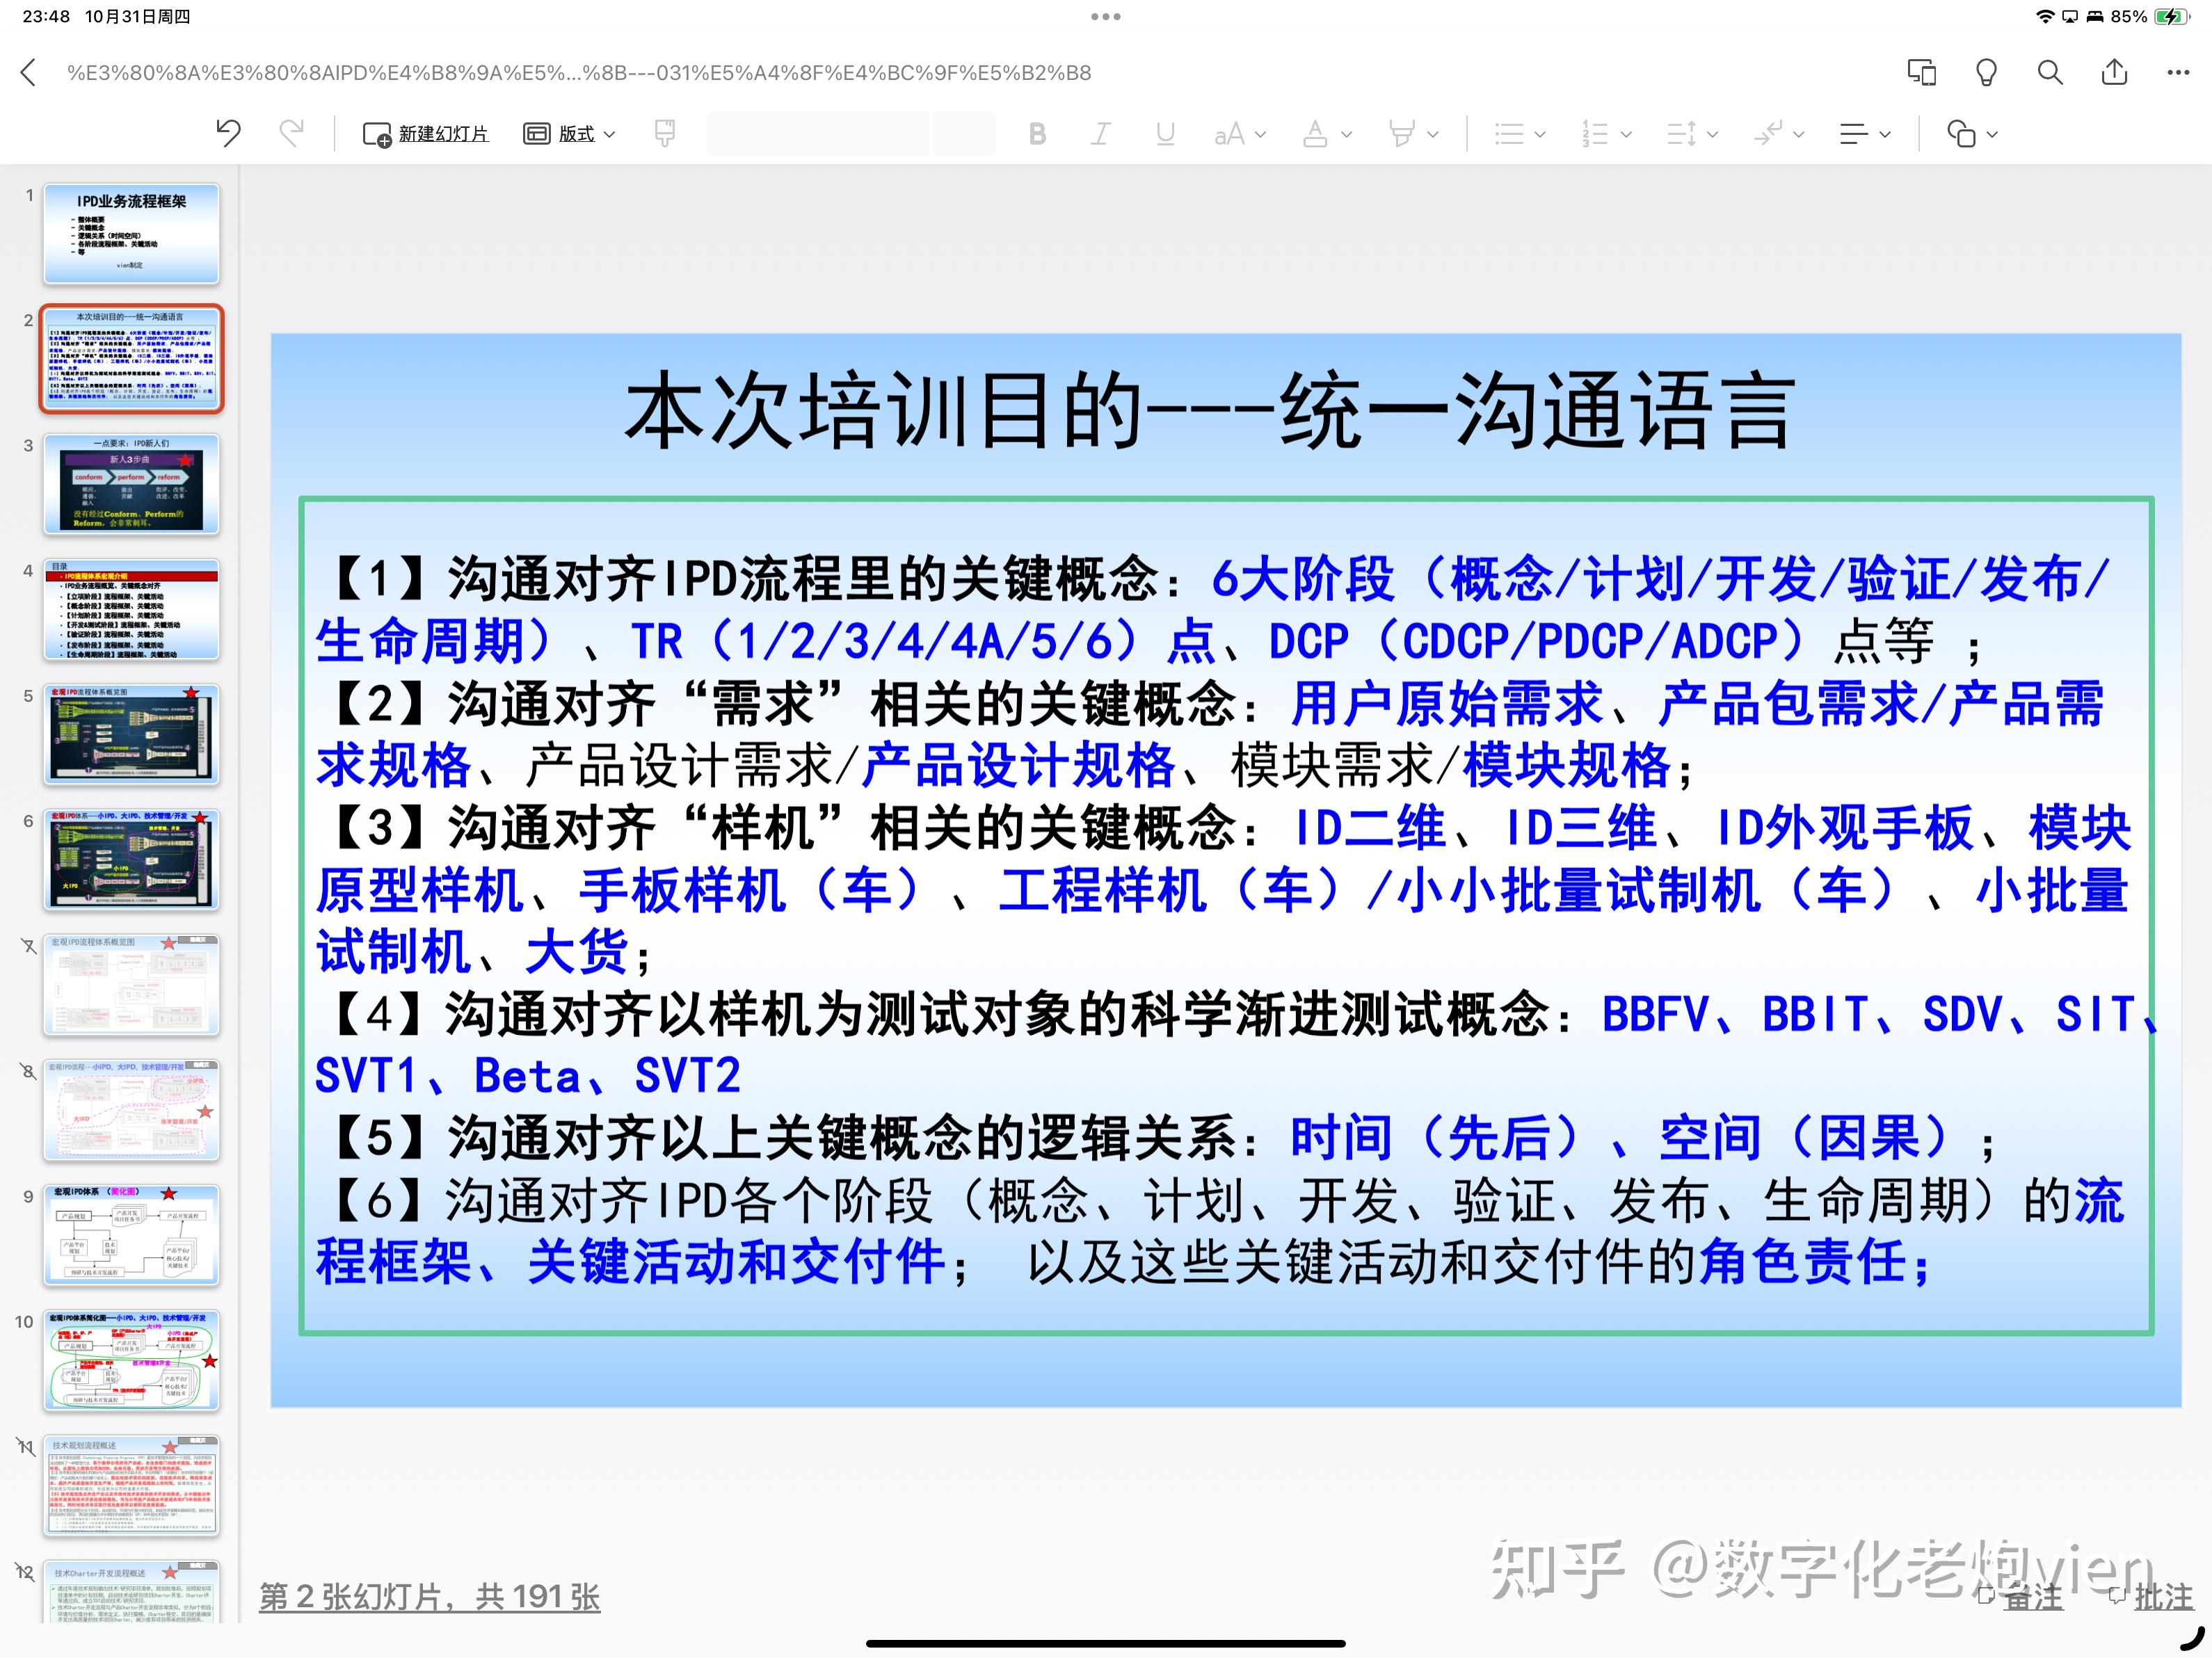Tap the Redo icon in the toolbar
Viewport: 2212px width, 1658px height.
click(291, 133)
